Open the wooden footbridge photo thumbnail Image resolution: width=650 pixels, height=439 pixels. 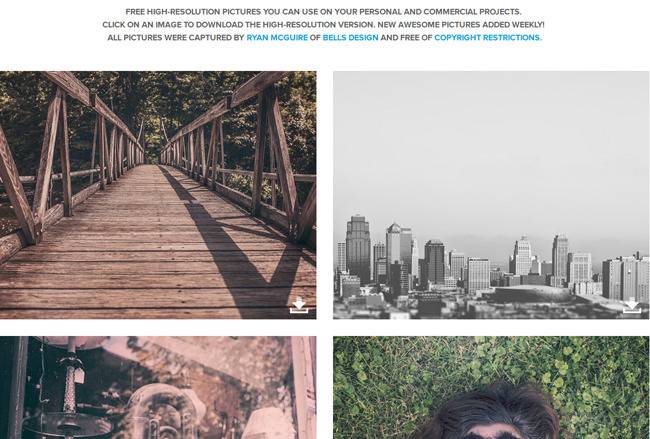click(158, 195)
